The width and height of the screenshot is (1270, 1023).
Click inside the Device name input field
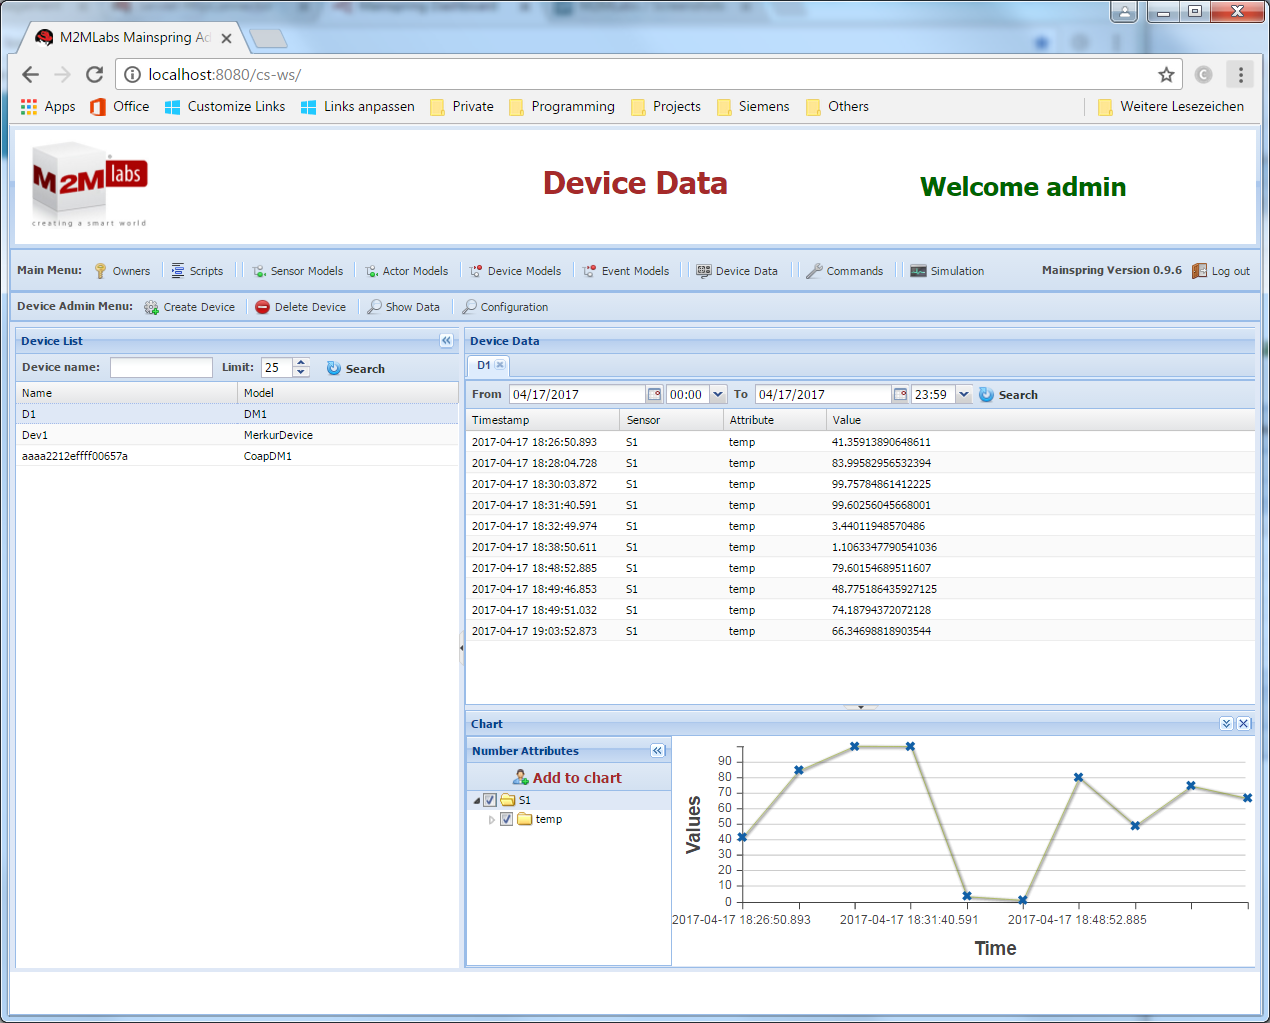pyautogui.click(x=161, y=368)
